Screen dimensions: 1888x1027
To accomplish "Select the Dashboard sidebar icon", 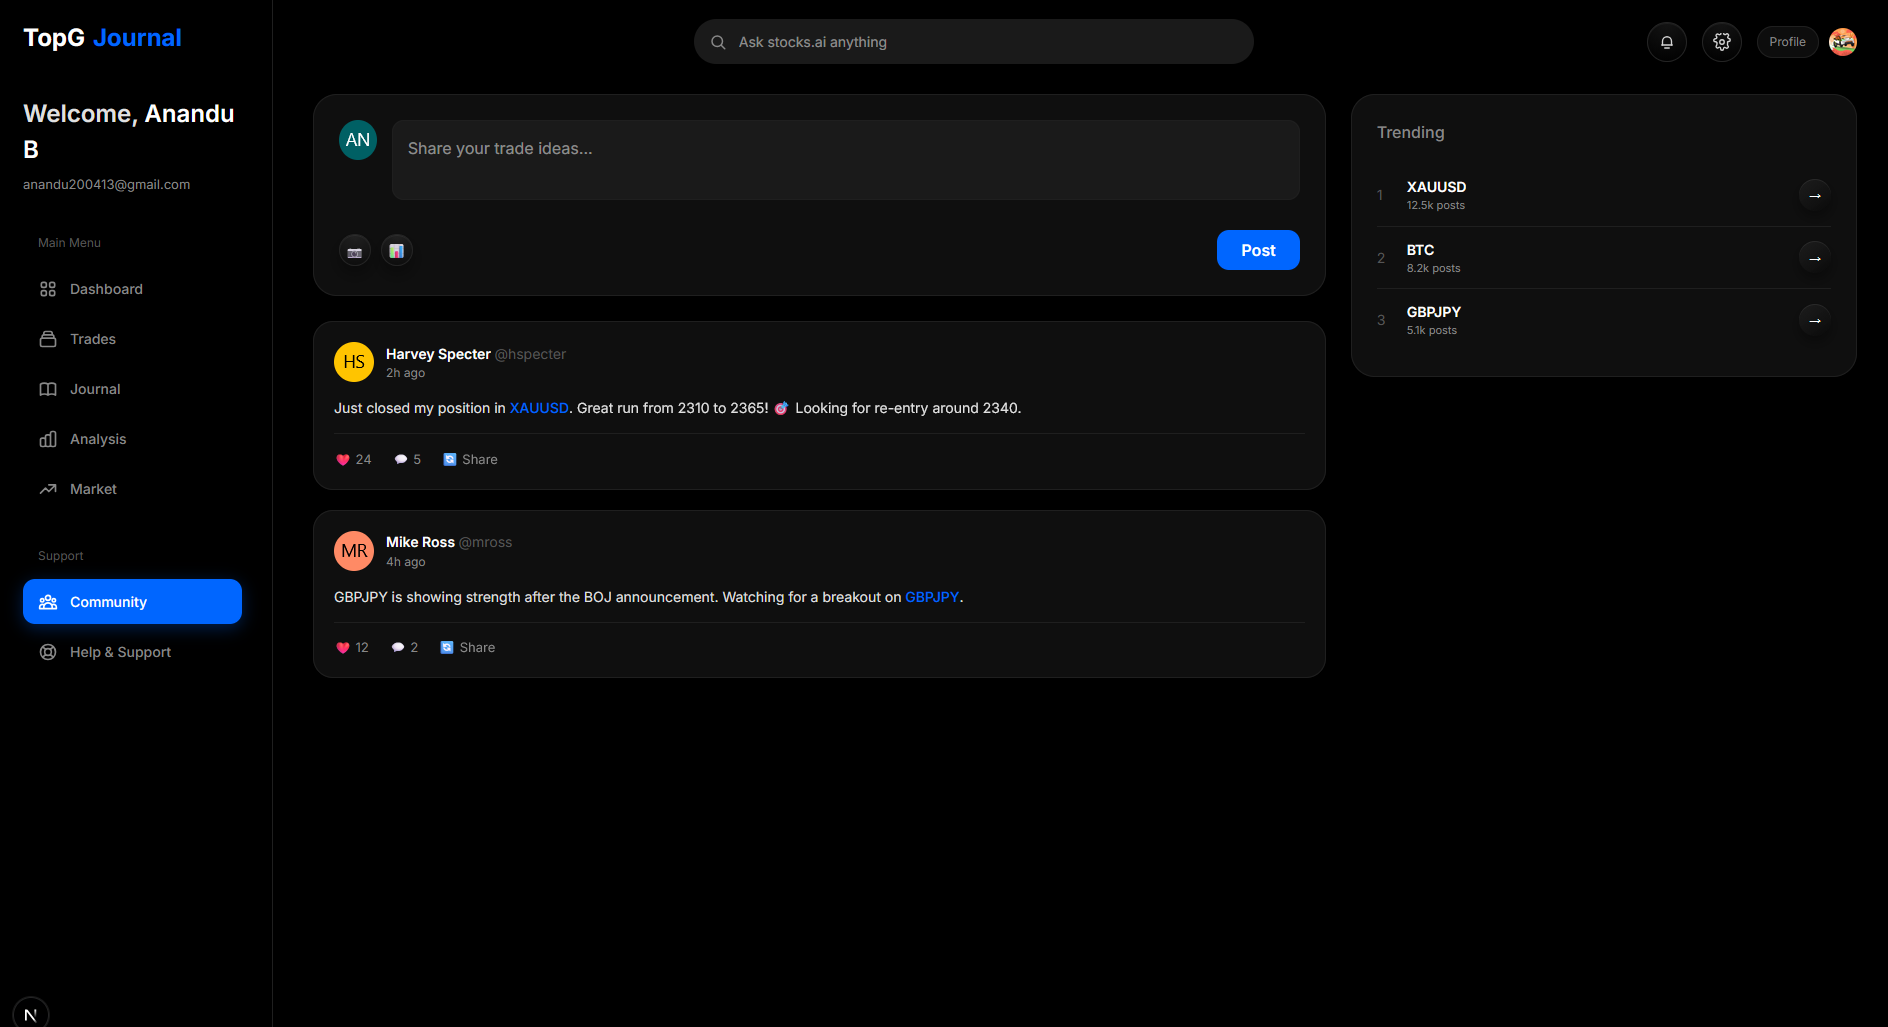I will (x=49, y=289).
